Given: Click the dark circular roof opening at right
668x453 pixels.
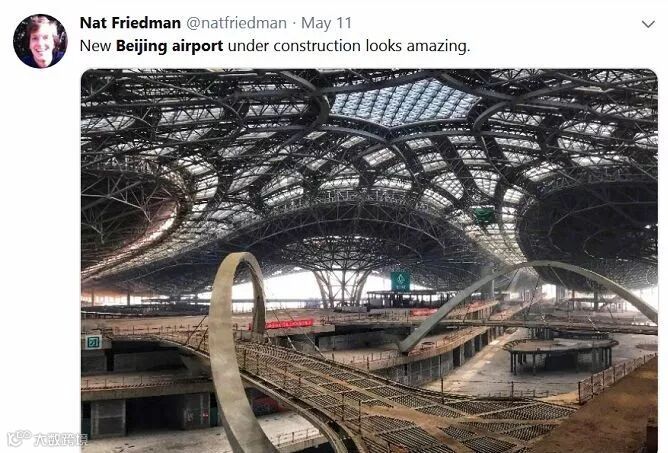Looking at the screenshot, I should (x=590, y=232).
